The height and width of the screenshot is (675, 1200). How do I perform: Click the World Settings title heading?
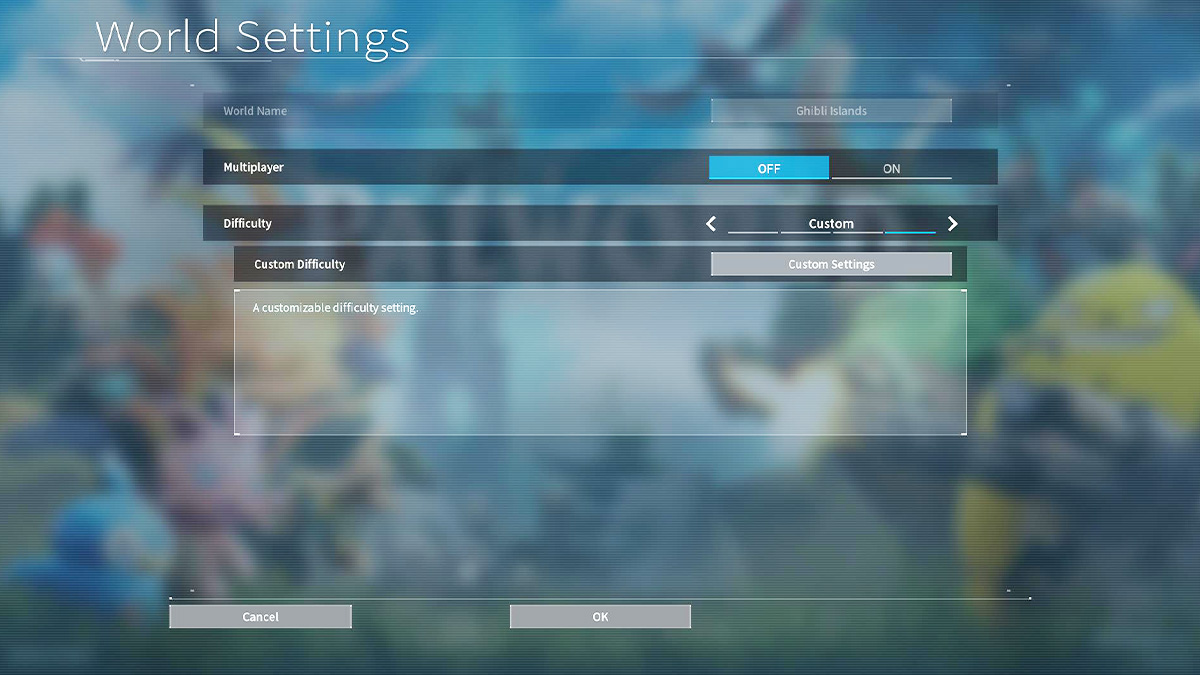tap(252, 37)
